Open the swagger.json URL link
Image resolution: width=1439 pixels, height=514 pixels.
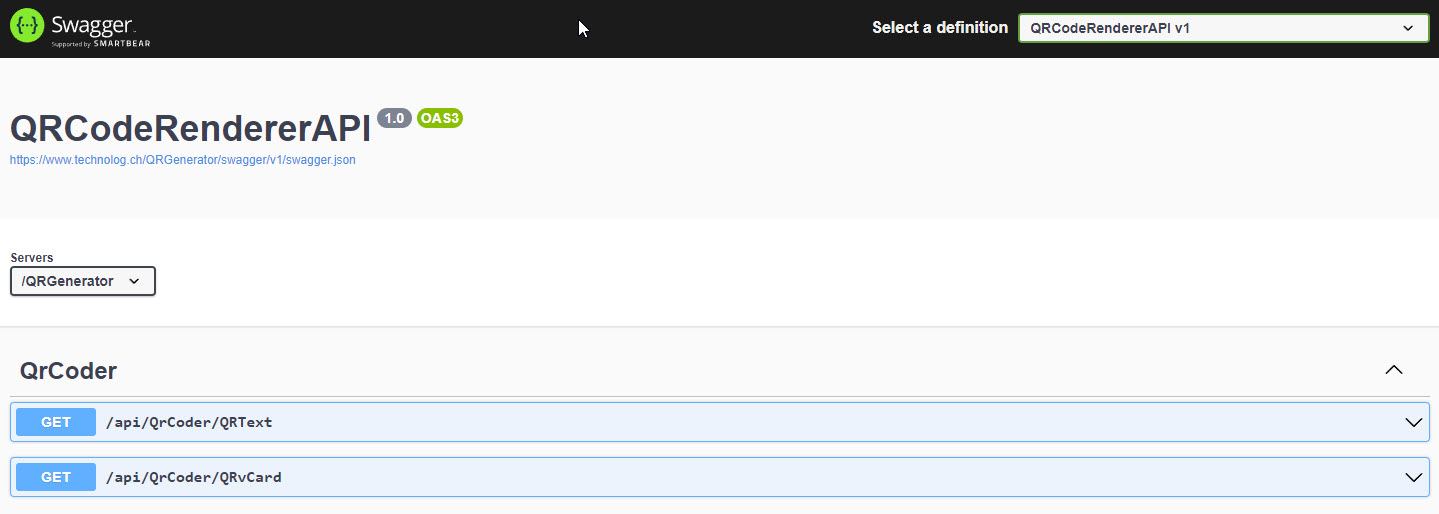(183, 159)
